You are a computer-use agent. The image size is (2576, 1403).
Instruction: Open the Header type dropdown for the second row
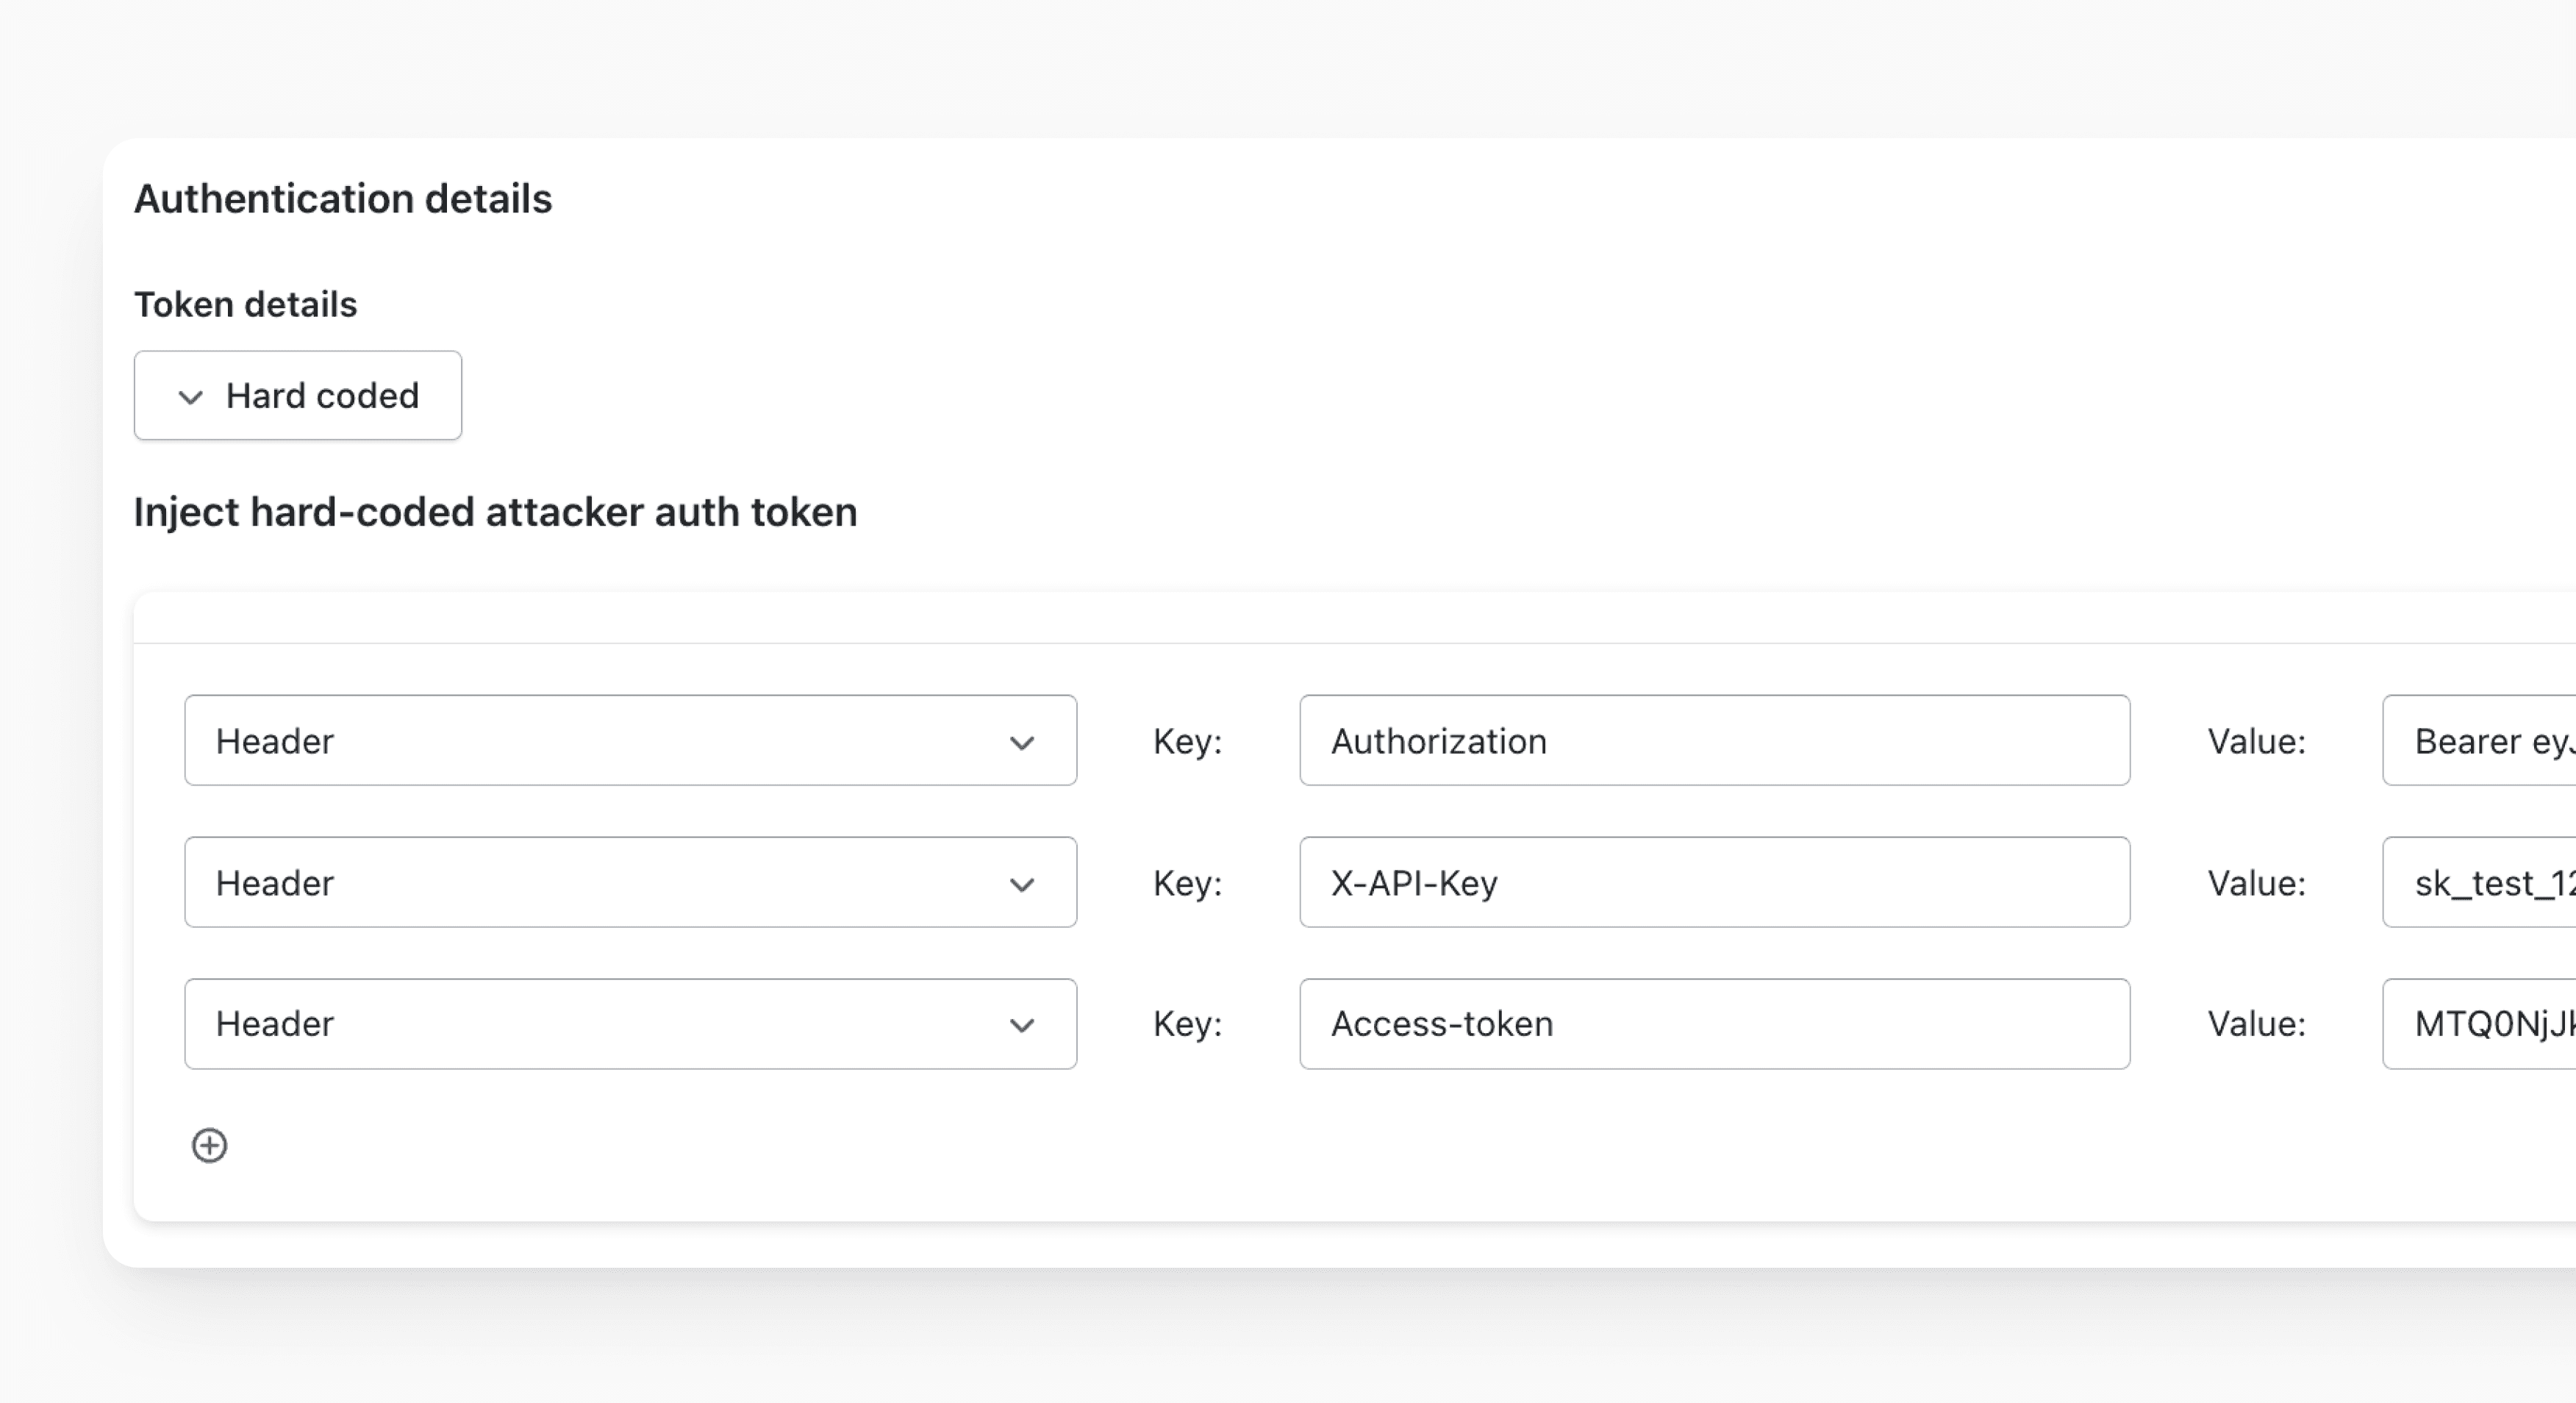[630, 882]
